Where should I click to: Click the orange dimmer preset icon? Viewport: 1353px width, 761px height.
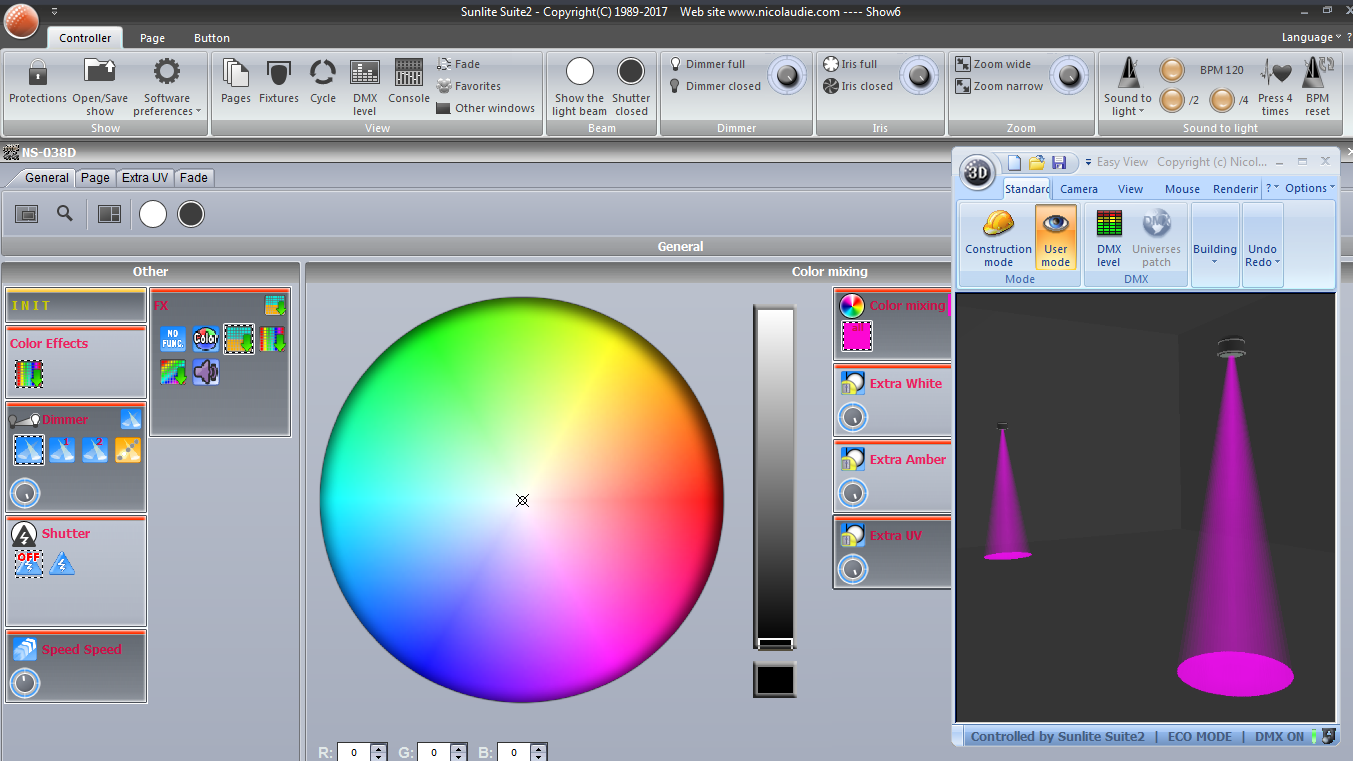(x=128, y=450)
